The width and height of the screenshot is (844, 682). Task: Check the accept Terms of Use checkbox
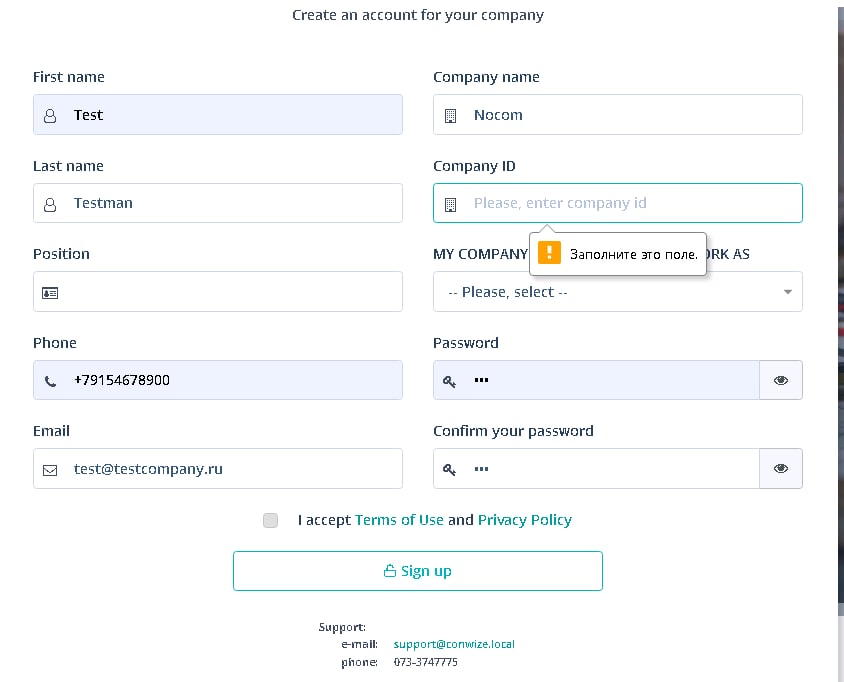click(270, 520)
